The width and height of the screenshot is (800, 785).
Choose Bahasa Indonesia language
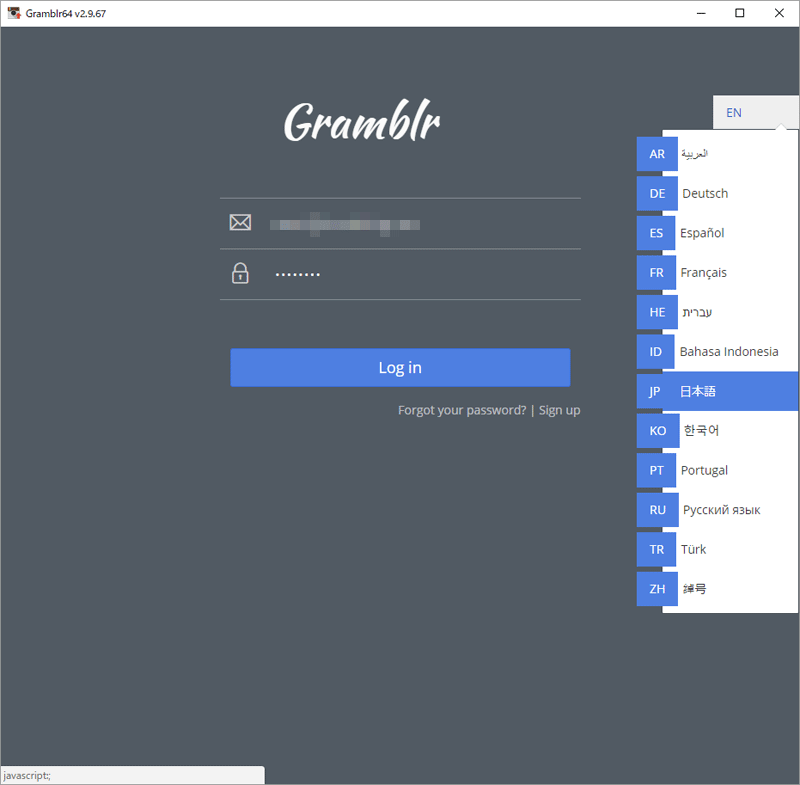717,351
